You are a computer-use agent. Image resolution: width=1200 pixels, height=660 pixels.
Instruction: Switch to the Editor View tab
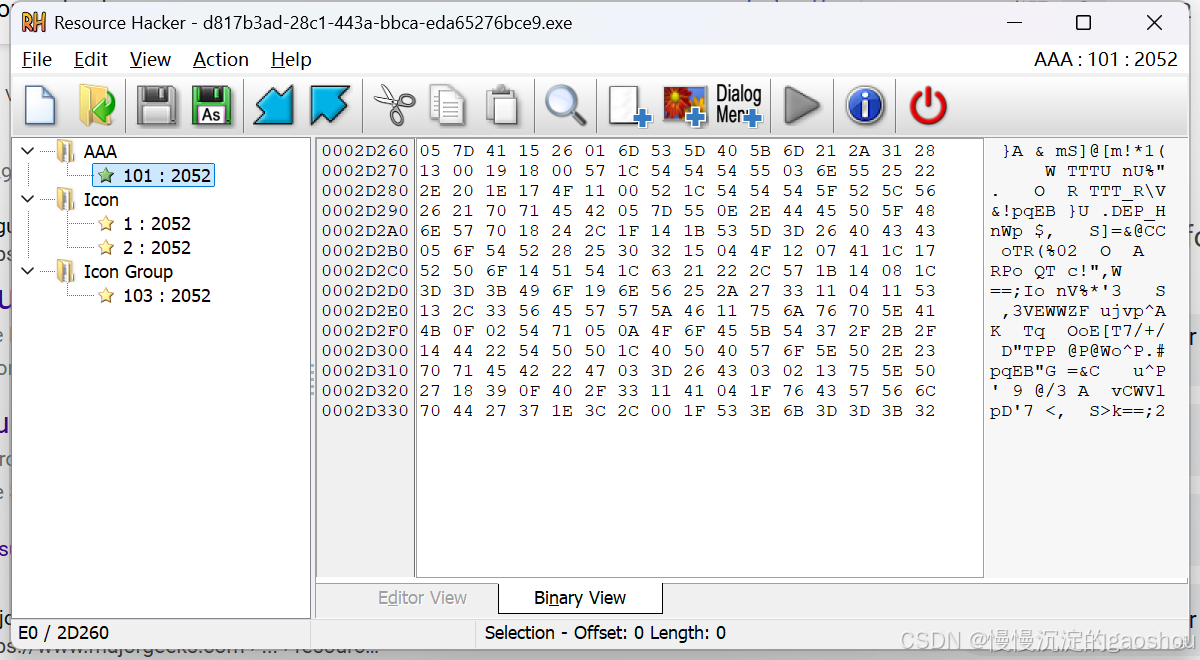pos(422,598)
